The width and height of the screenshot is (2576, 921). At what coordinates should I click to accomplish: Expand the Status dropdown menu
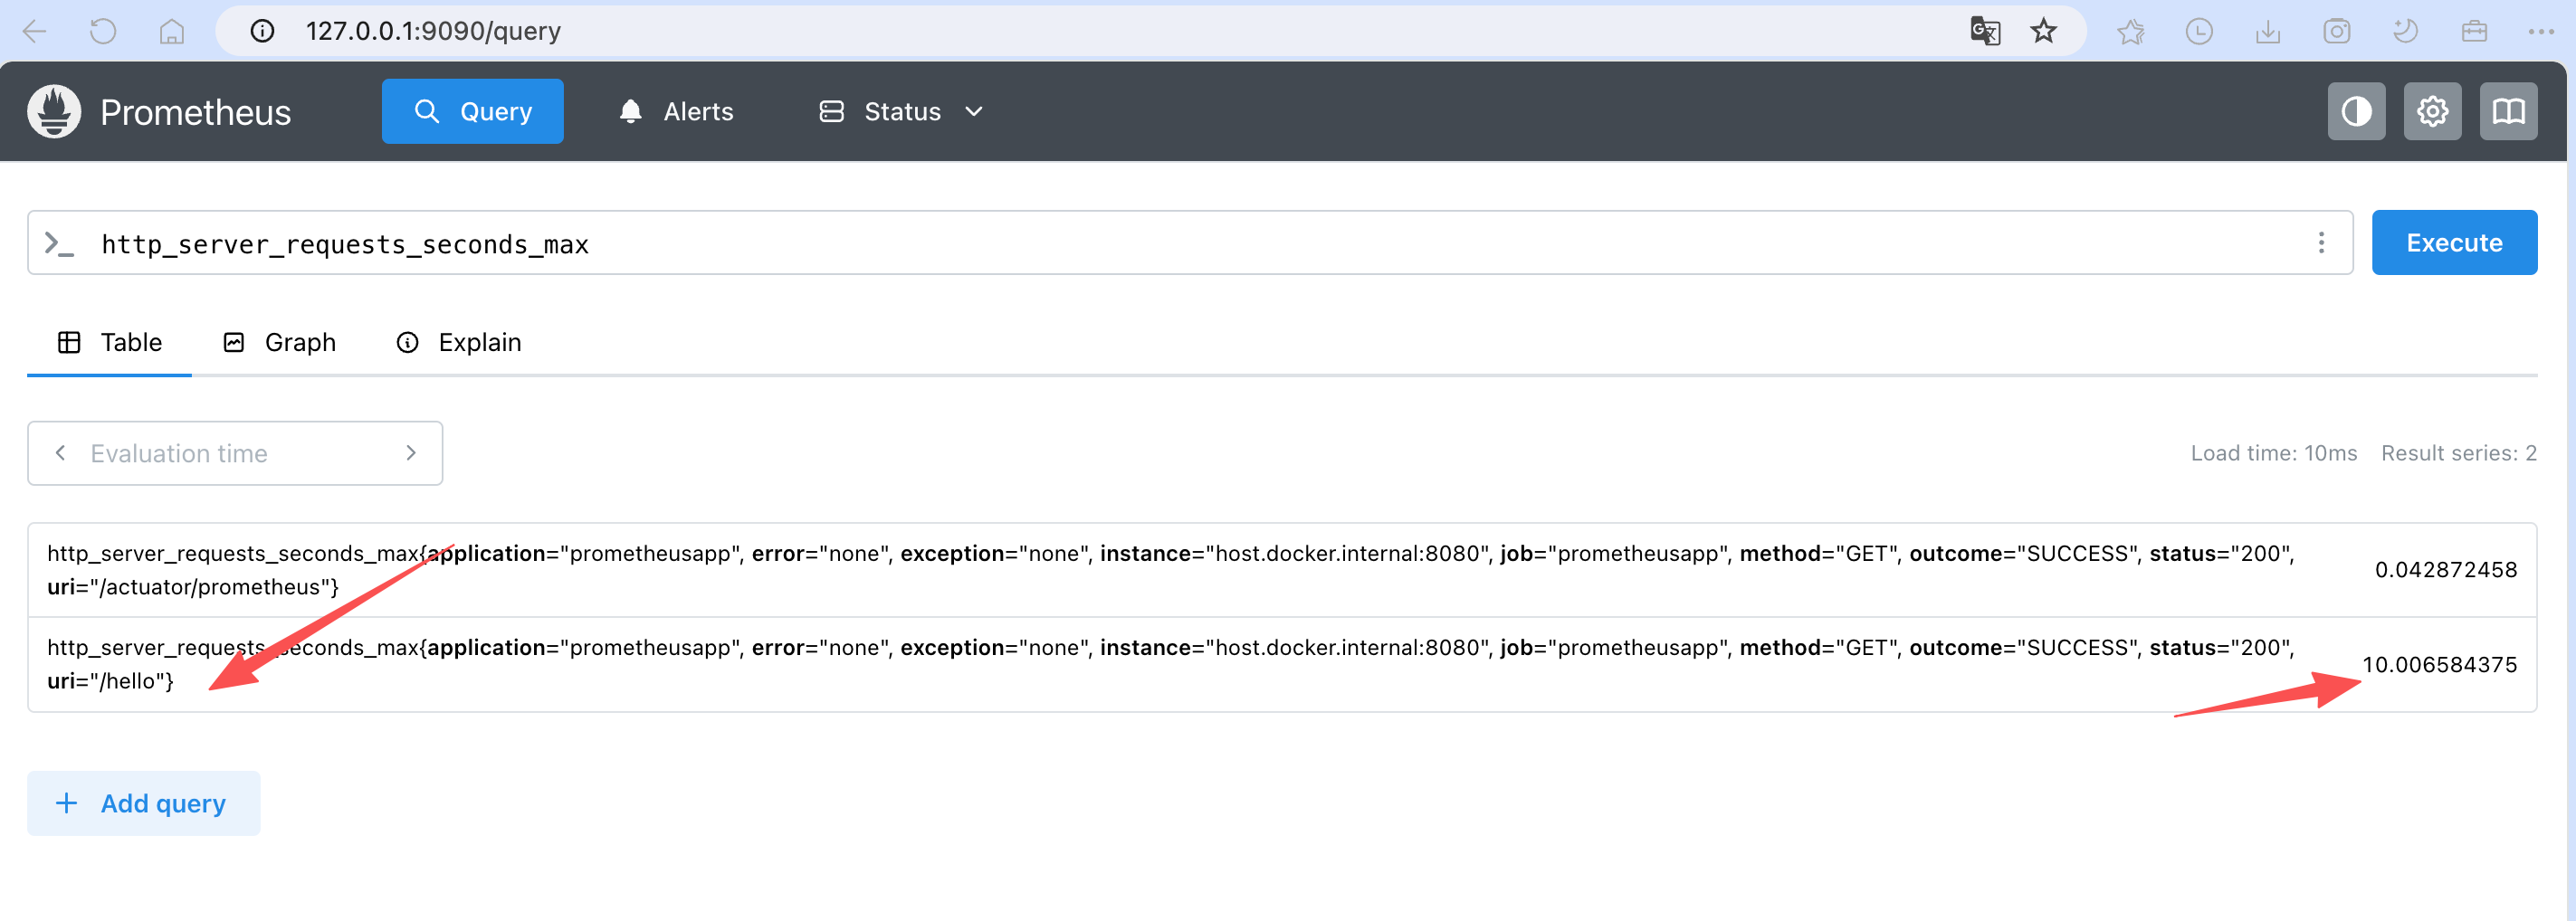[902, 111]
